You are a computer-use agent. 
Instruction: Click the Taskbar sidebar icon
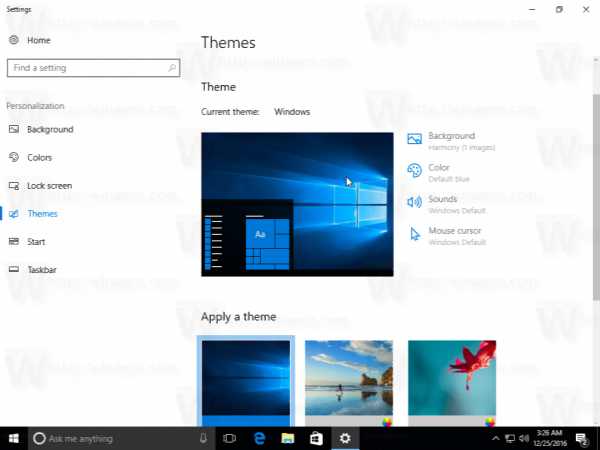point(14,270)
